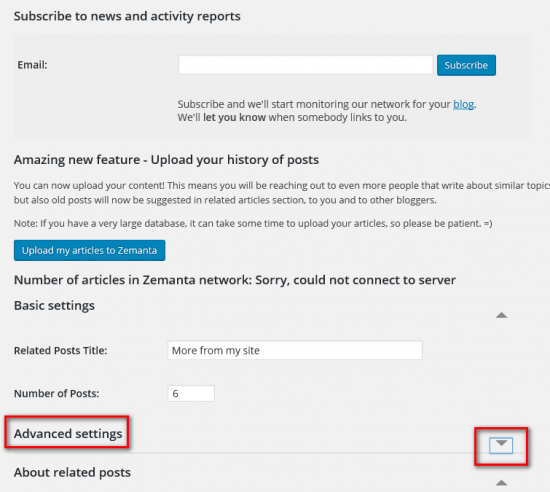Viewport: 550px width, 492px height.
Task: Click the Basic settings heading
Action: coord(54,305)
